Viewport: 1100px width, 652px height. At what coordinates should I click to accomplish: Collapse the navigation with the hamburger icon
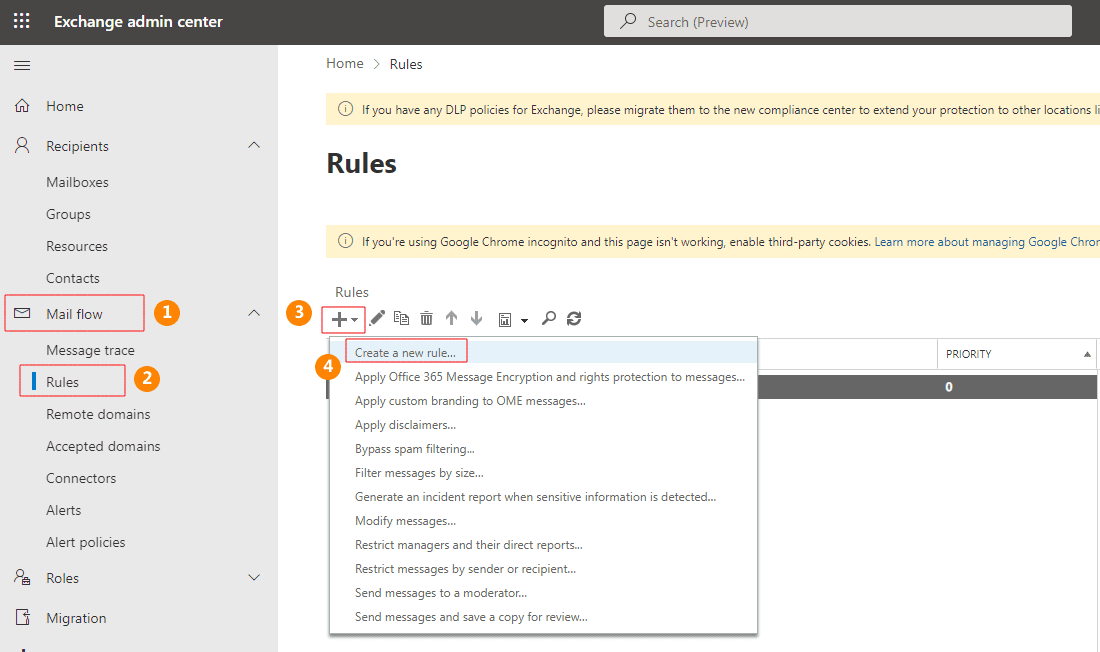(21, 65)
